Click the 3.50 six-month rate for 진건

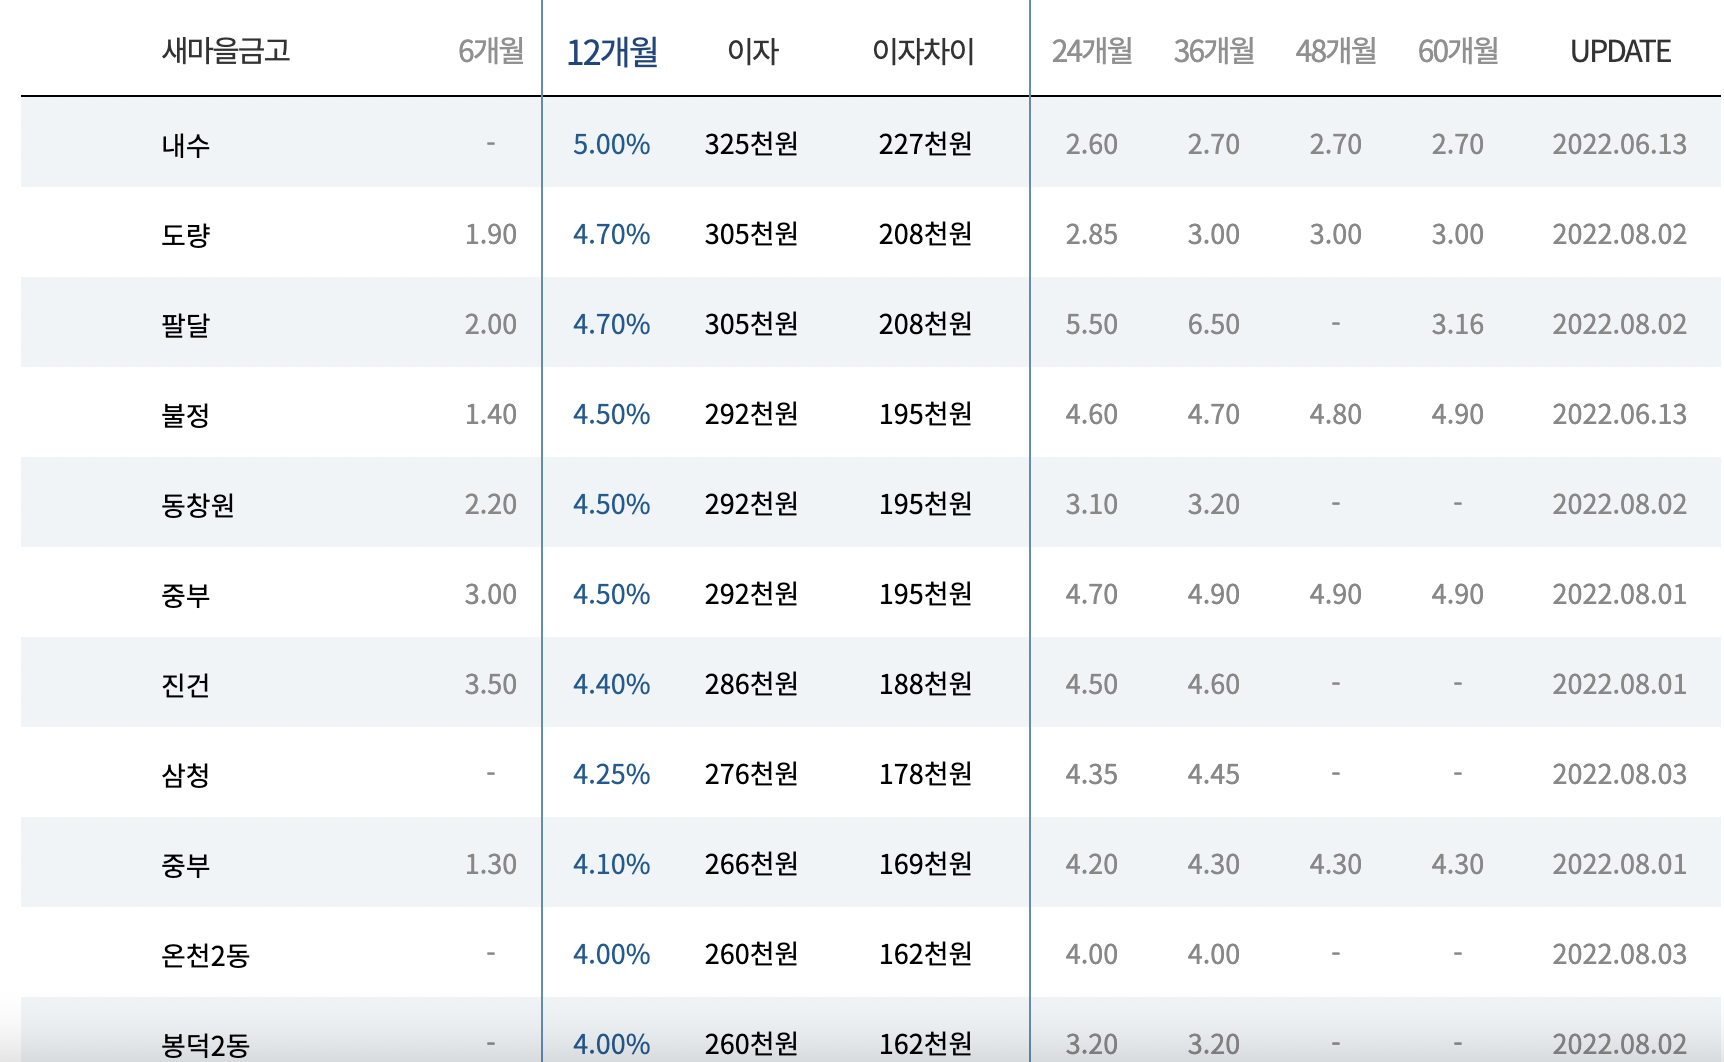tap(490, 684)
